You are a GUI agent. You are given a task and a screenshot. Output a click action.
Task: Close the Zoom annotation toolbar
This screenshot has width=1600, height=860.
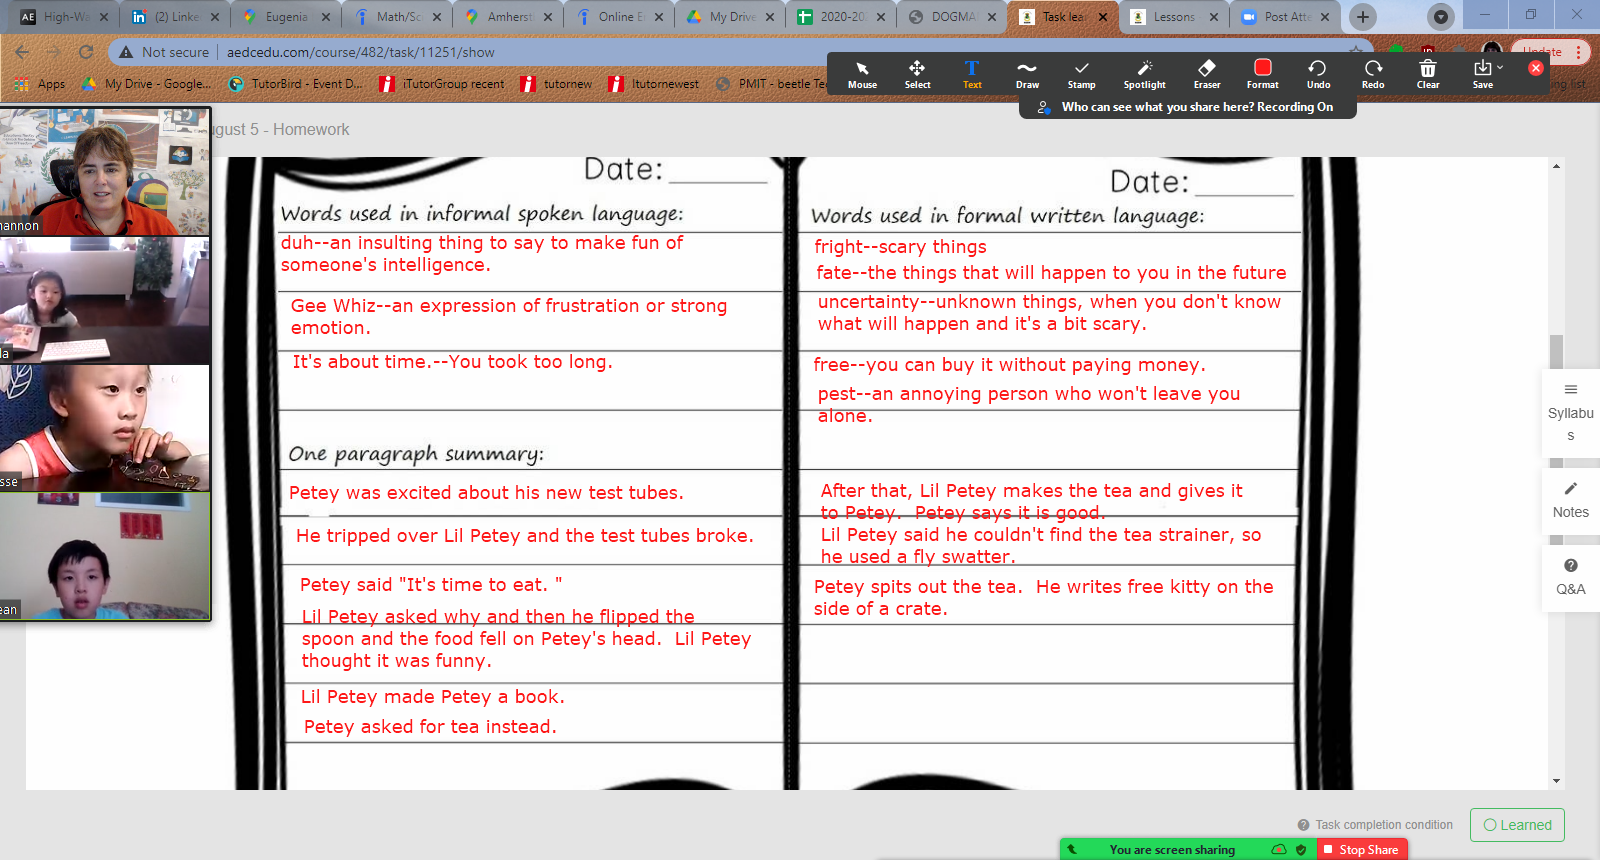pos(1536,68)
